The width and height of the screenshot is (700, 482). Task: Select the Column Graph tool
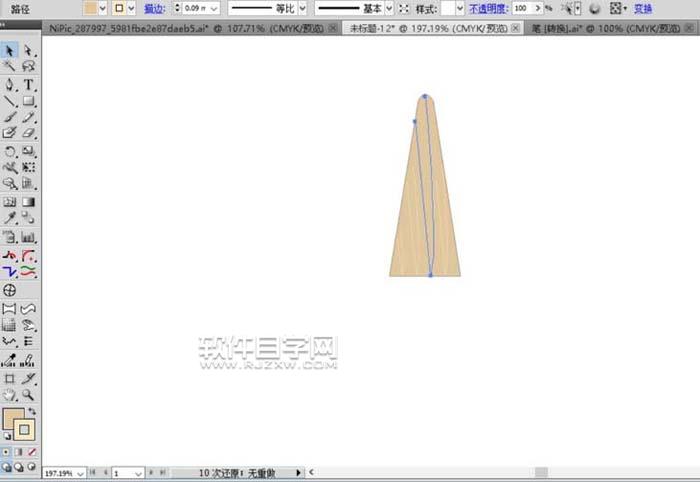click(x=29, y=237)
